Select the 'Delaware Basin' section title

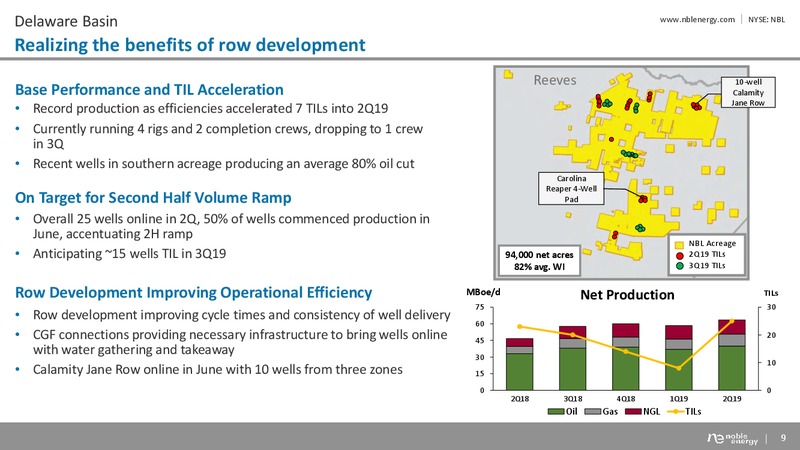point(66,21)
